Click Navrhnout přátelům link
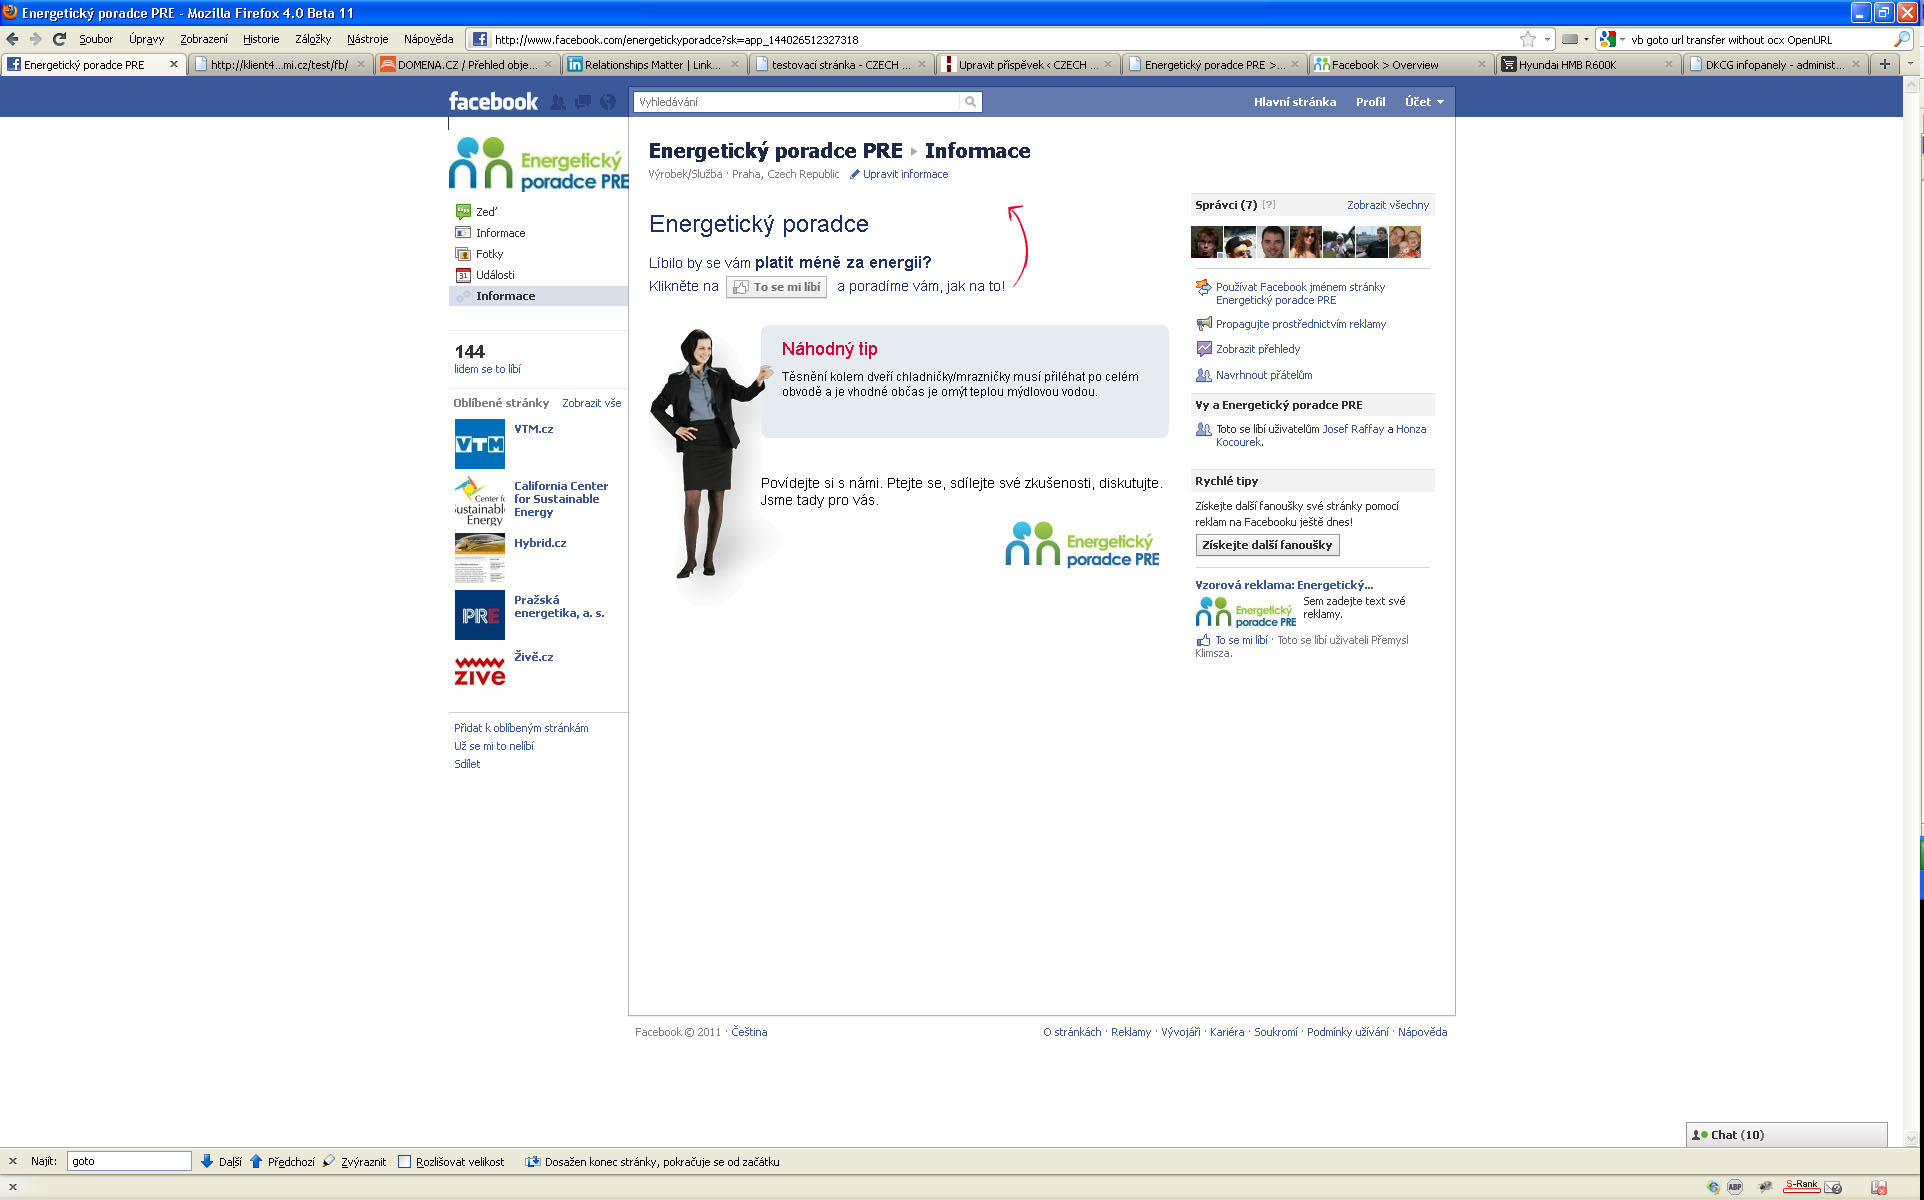This screenshot has width=1924, height=1200. (1264, 375)
